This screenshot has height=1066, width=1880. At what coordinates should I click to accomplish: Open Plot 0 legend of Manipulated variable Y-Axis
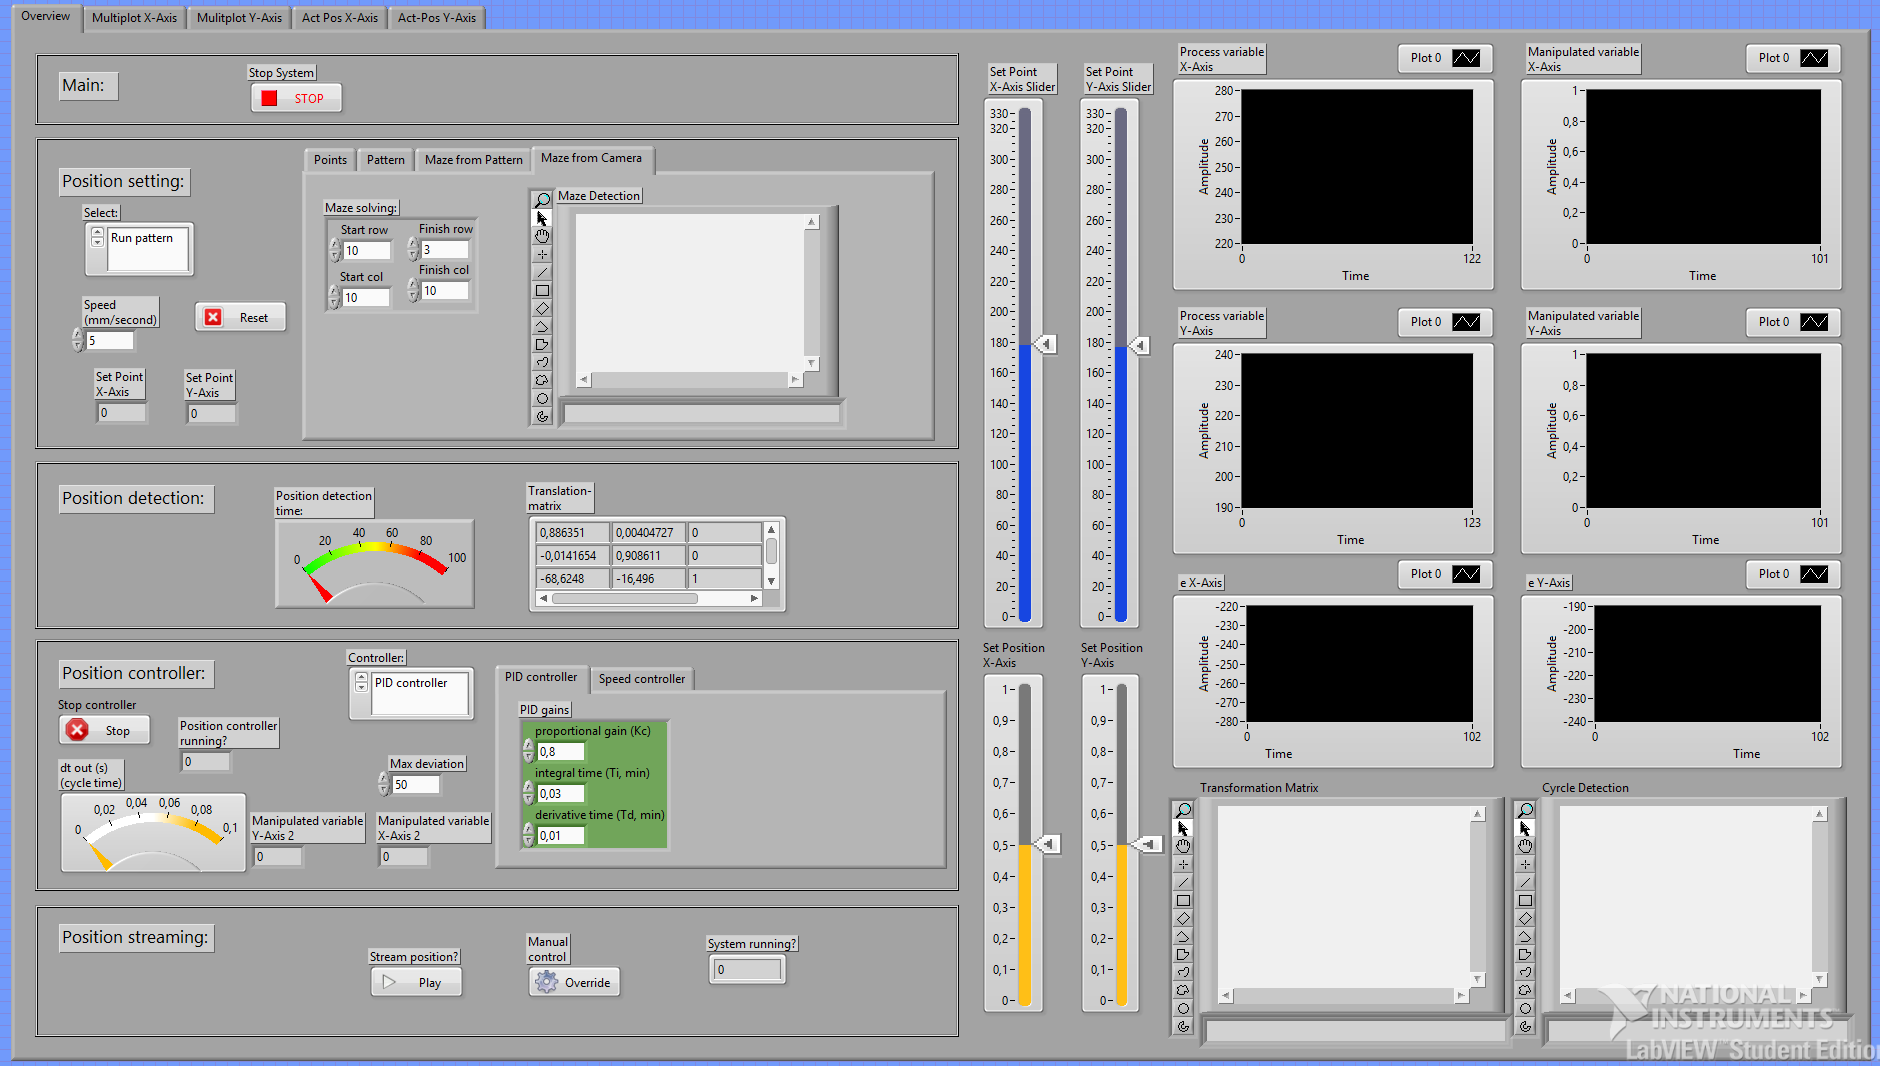pyautogui.click(x=1793, y=322)
